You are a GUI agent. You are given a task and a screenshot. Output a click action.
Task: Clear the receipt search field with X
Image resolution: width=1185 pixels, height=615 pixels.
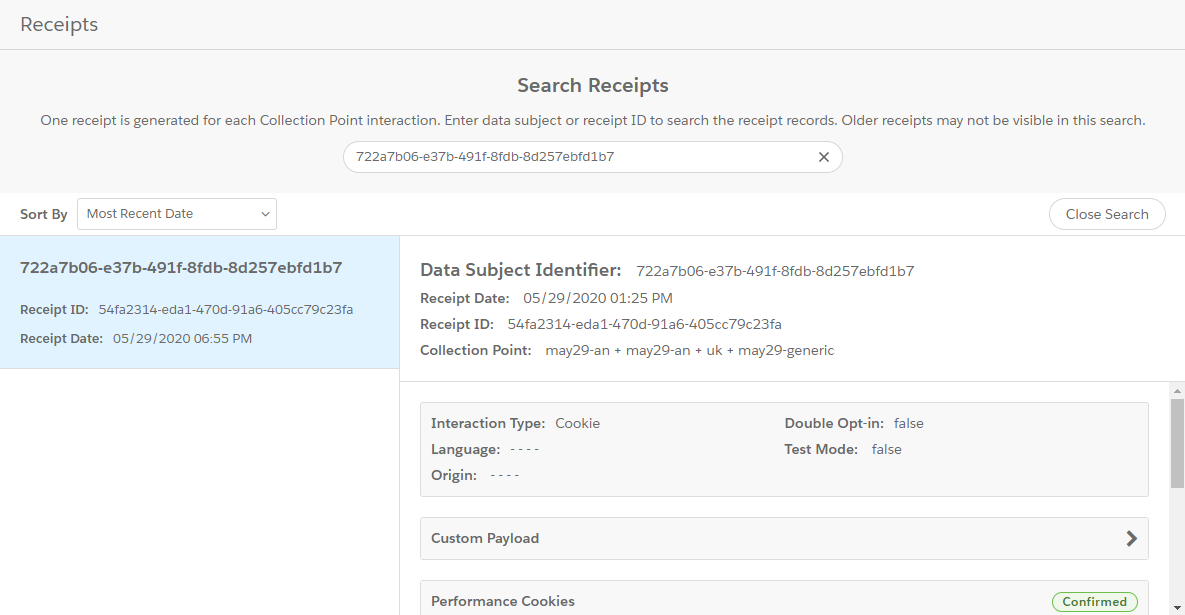click(x=824, y=157)
